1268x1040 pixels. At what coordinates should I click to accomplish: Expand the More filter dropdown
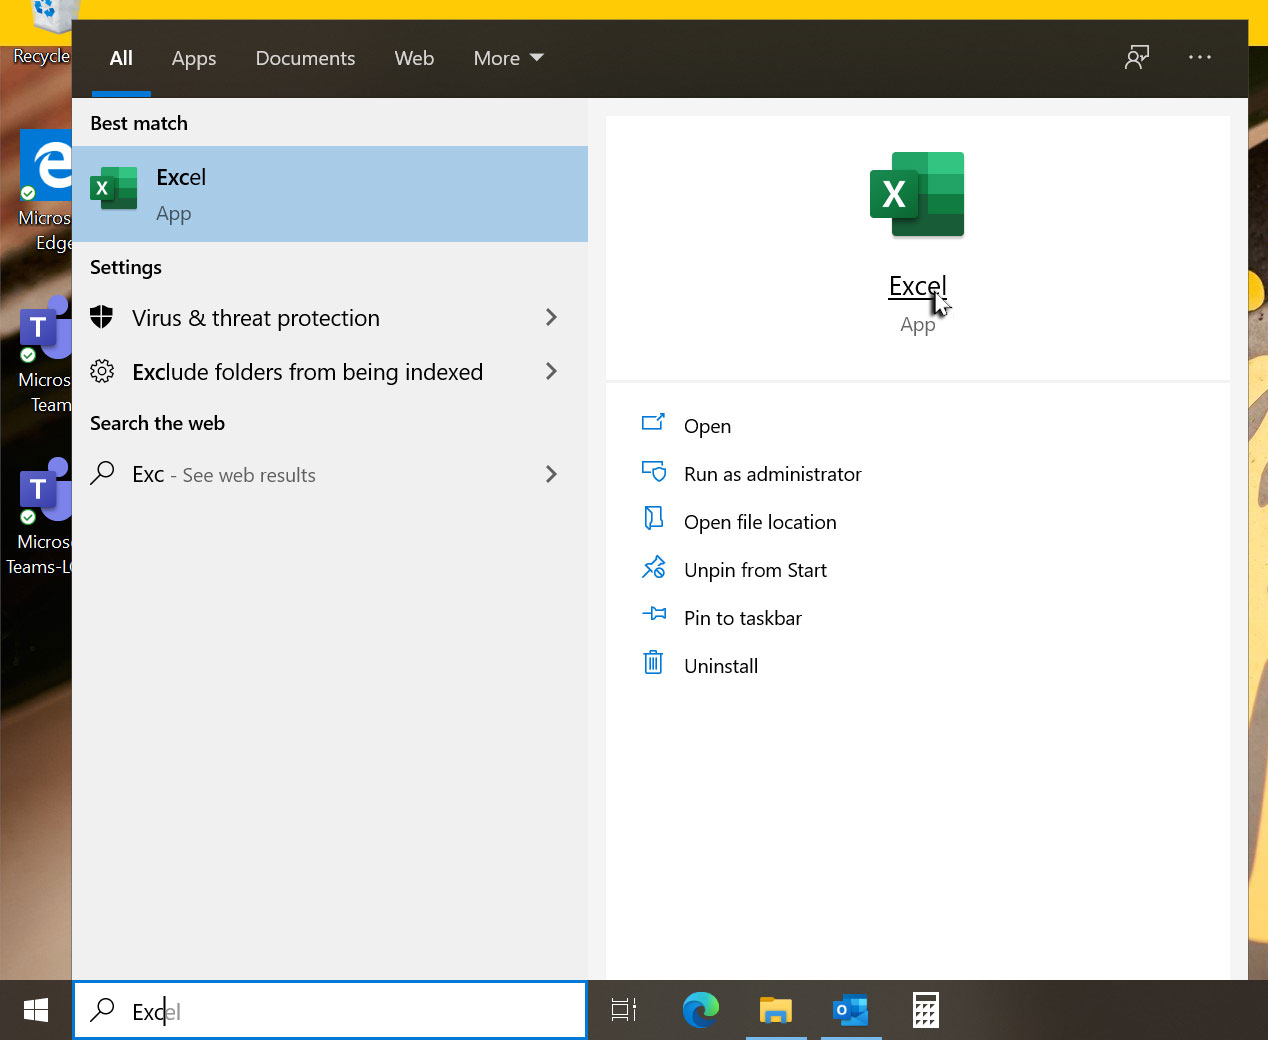pos(508,58)
